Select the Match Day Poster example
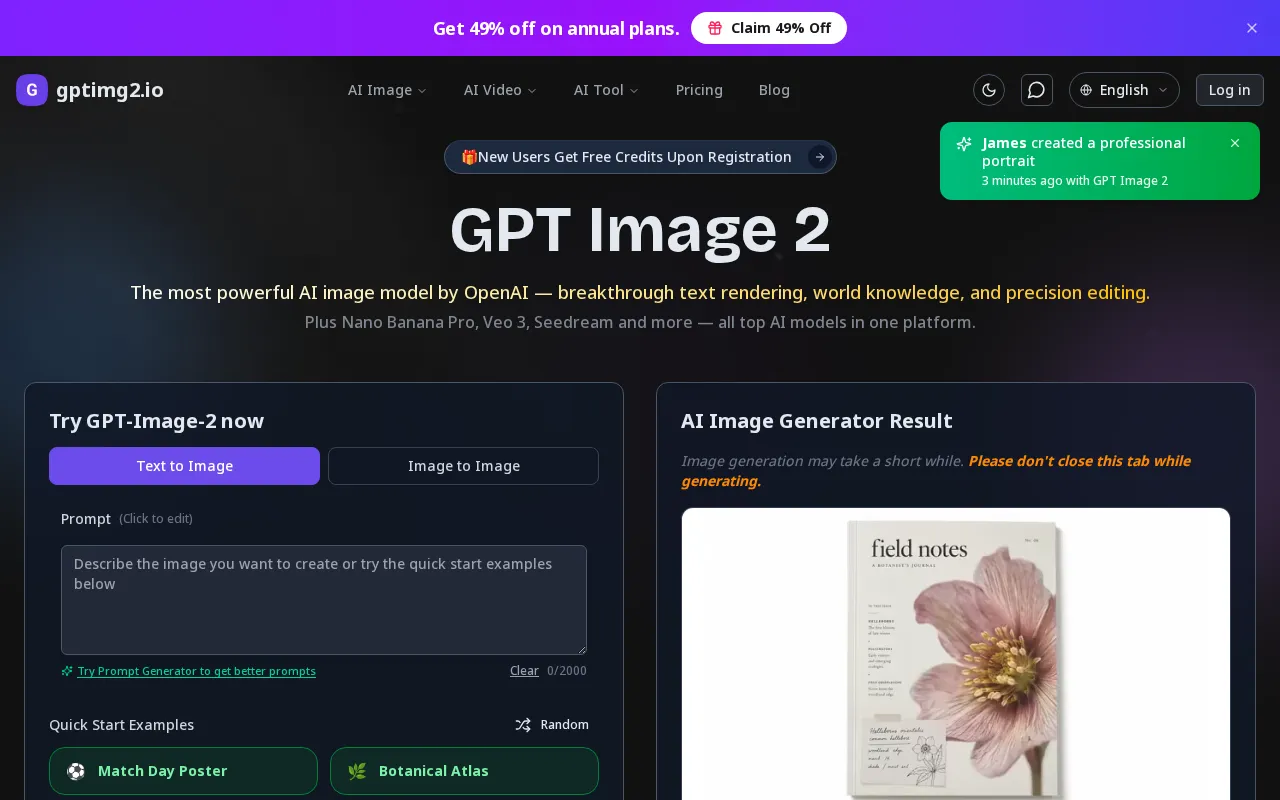The image size is (1280, 800). tap(183, 771)
